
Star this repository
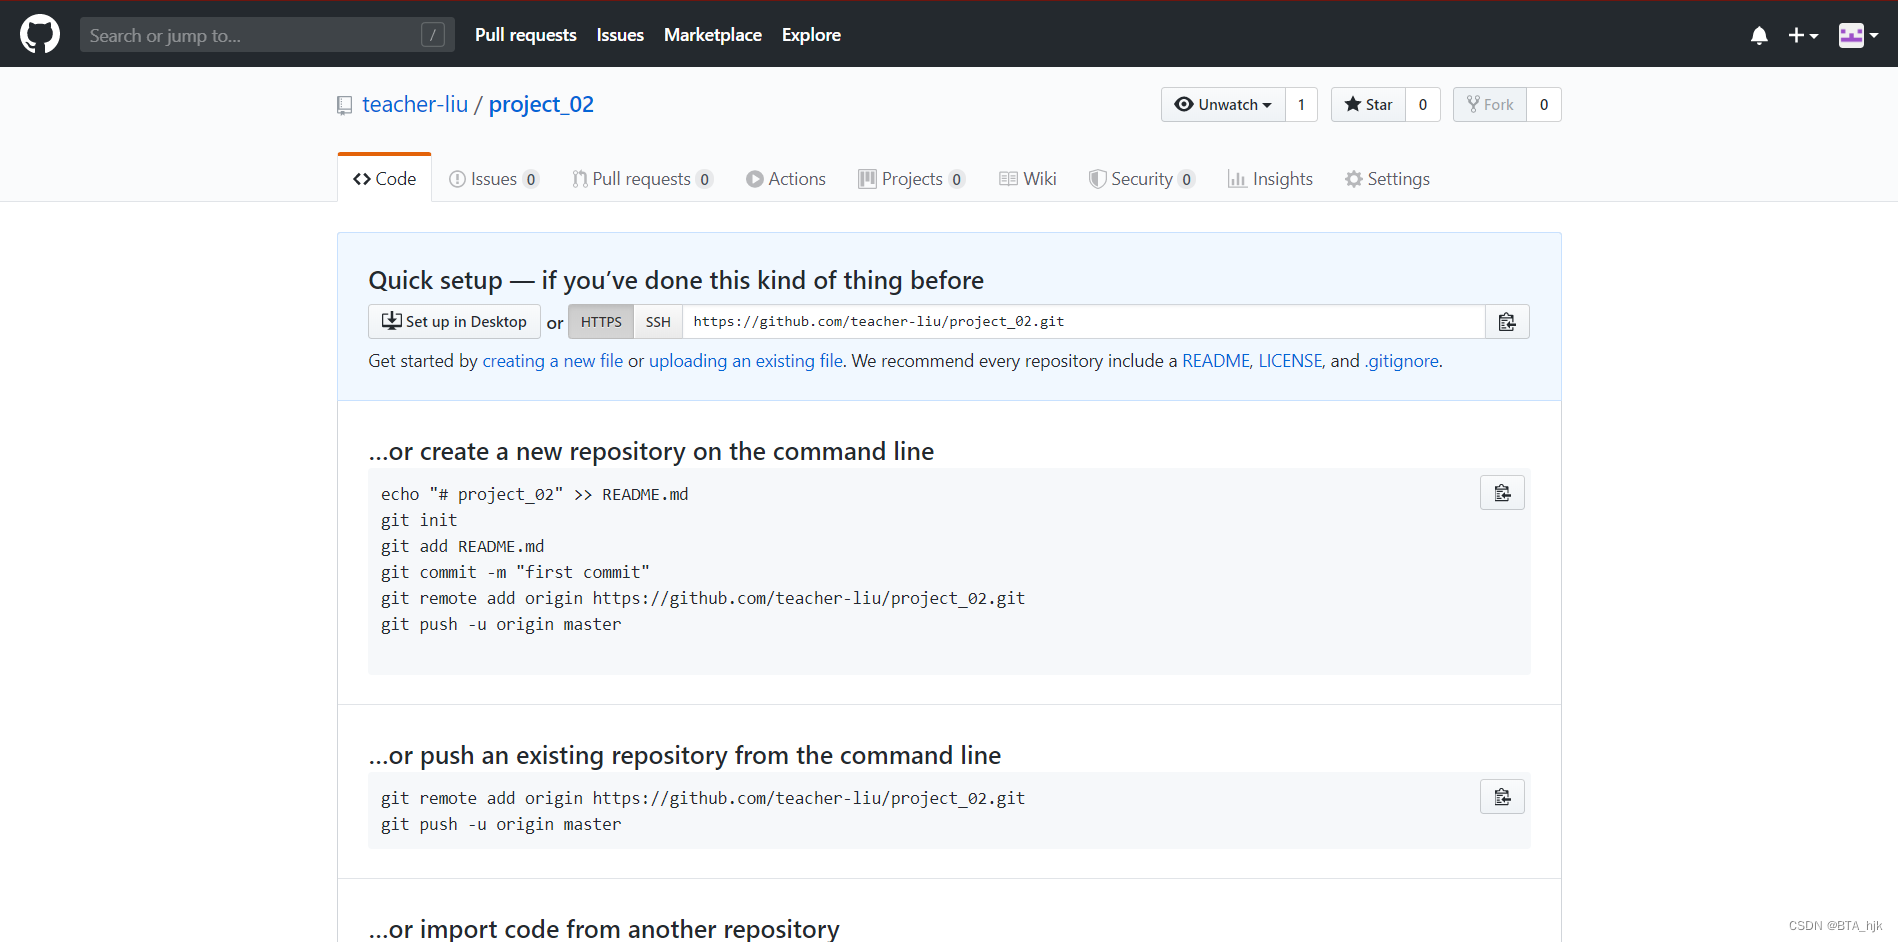(1368, 105)
